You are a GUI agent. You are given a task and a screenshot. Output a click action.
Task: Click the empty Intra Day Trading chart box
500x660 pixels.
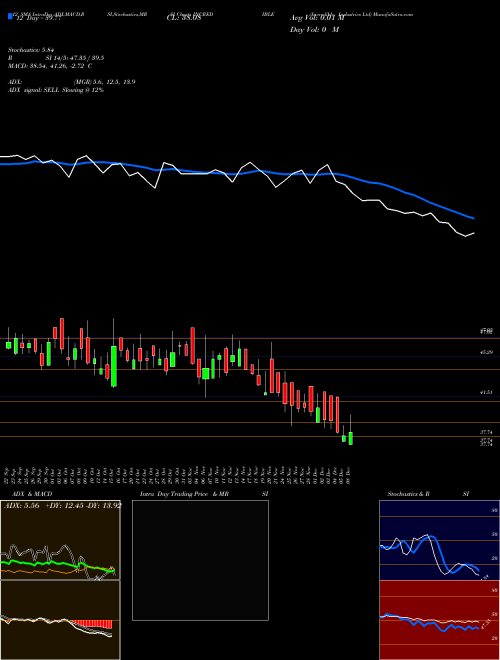point(200,560)
